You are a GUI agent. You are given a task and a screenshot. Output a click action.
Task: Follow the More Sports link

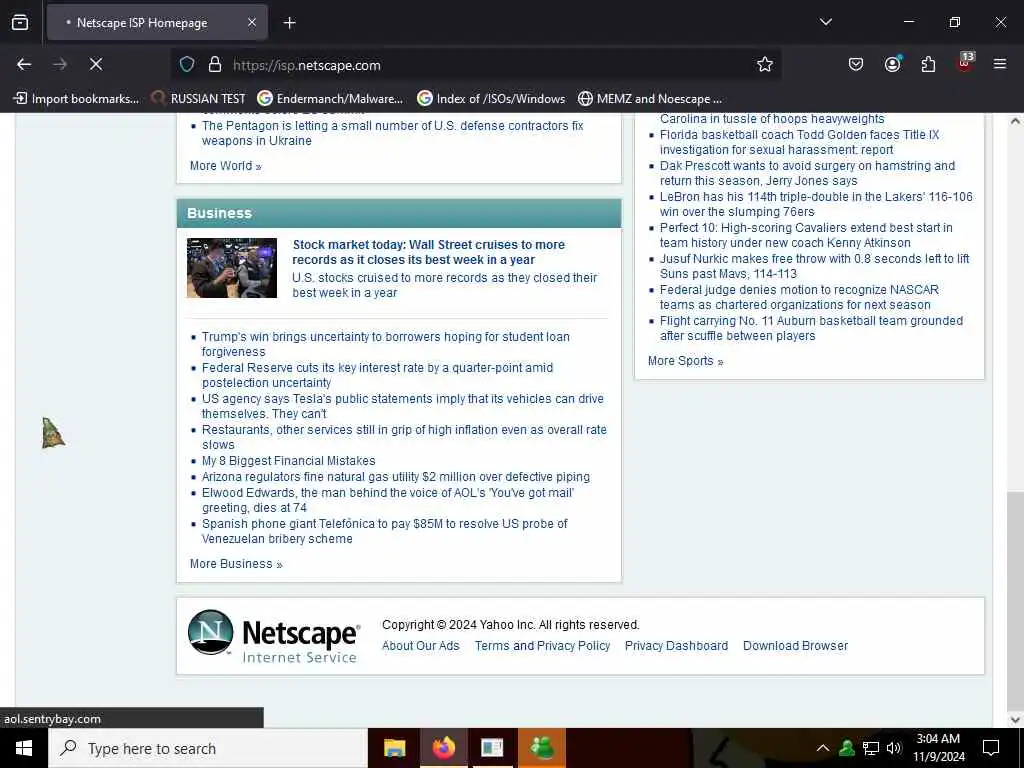coord(686,360)
